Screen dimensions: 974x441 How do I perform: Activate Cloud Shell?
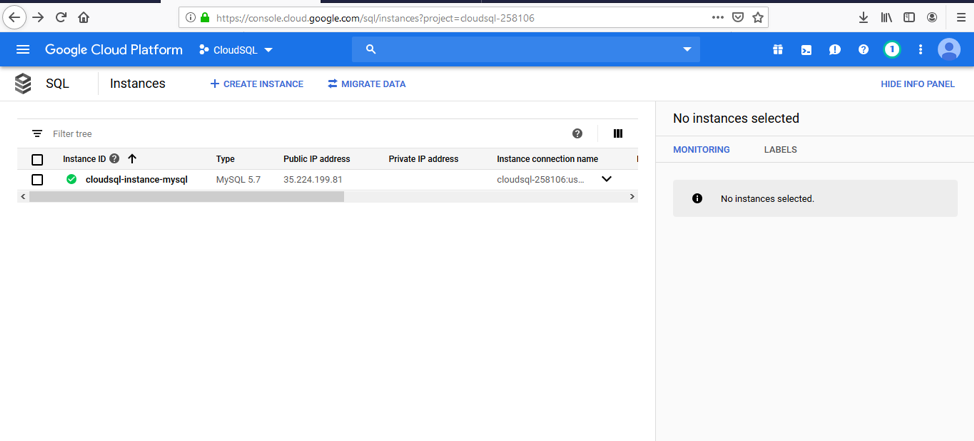tap(806, 50)
